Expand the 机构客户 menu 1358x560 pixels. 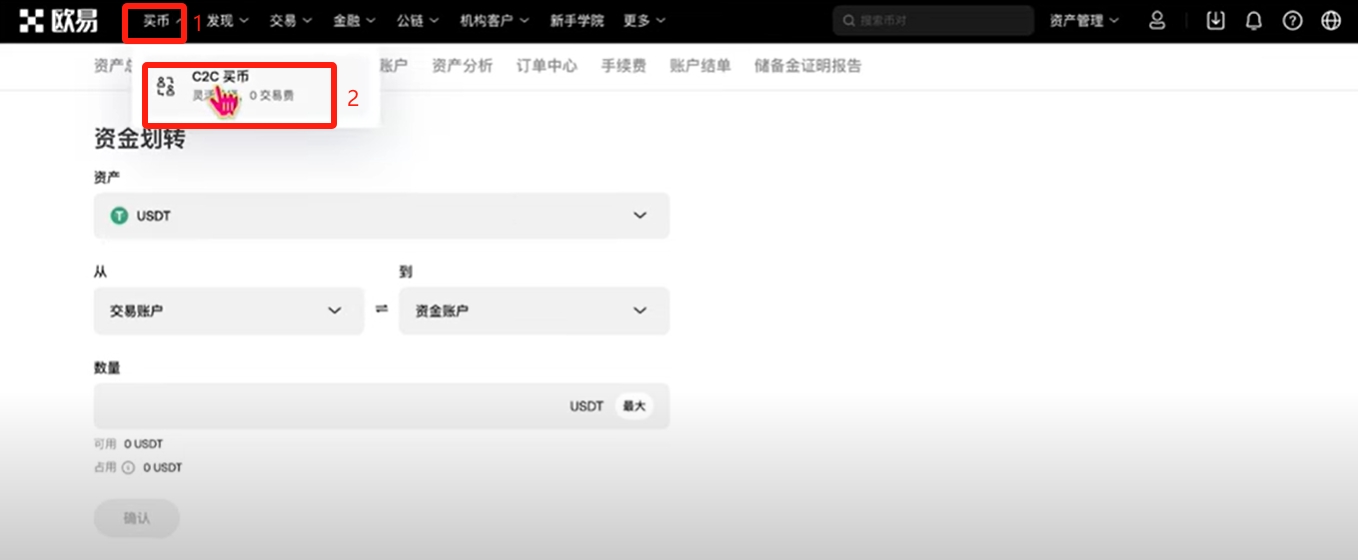click(x=494, y=20)
